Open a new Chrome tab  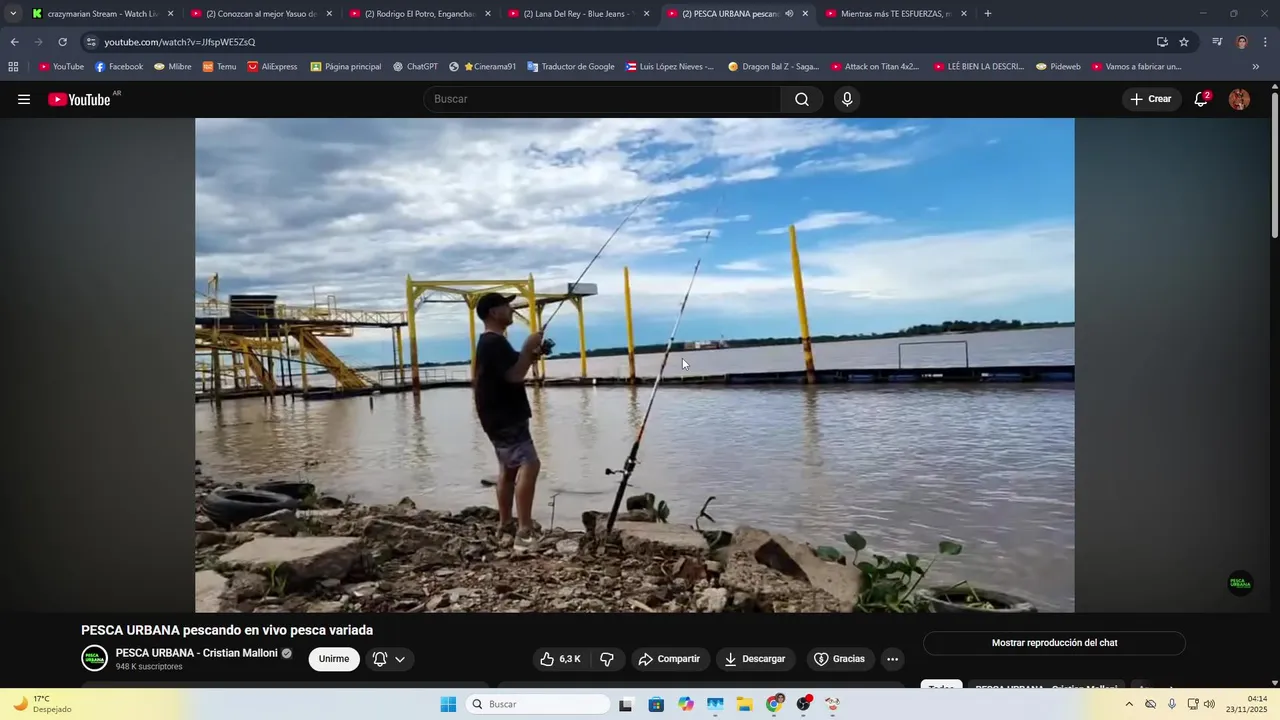tap(988, 14)
